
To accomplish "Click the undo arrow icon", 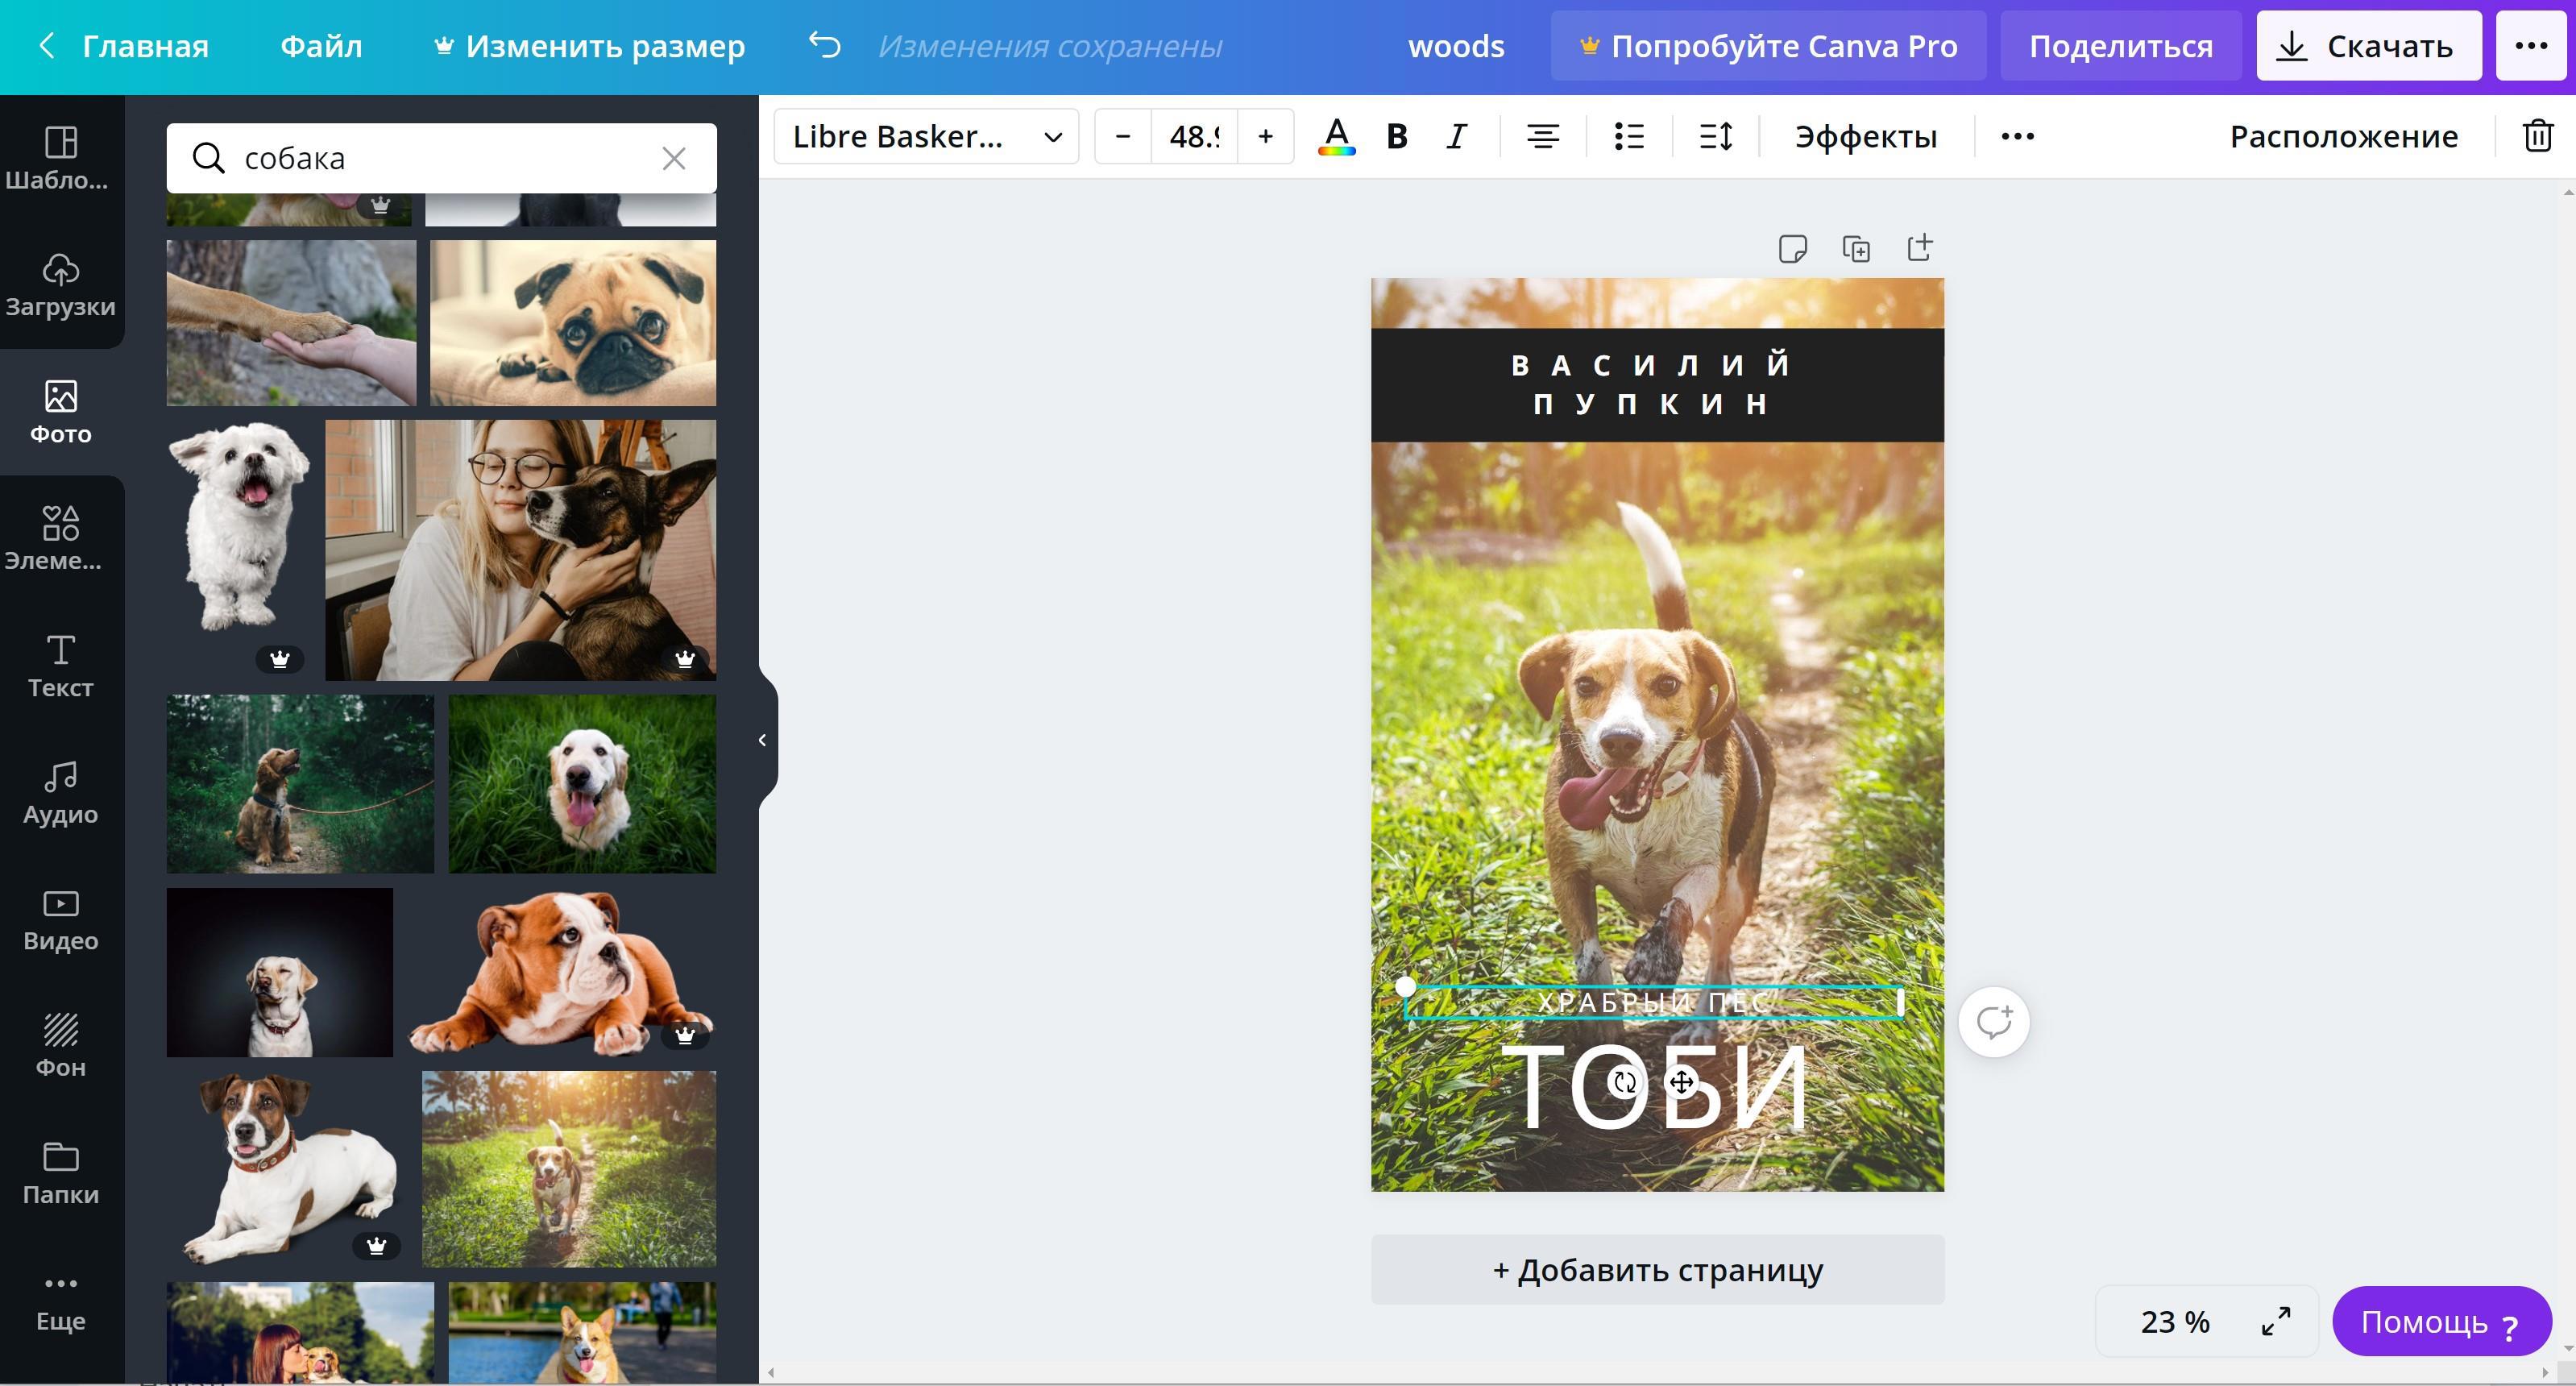I will click(x=824, y=45).
